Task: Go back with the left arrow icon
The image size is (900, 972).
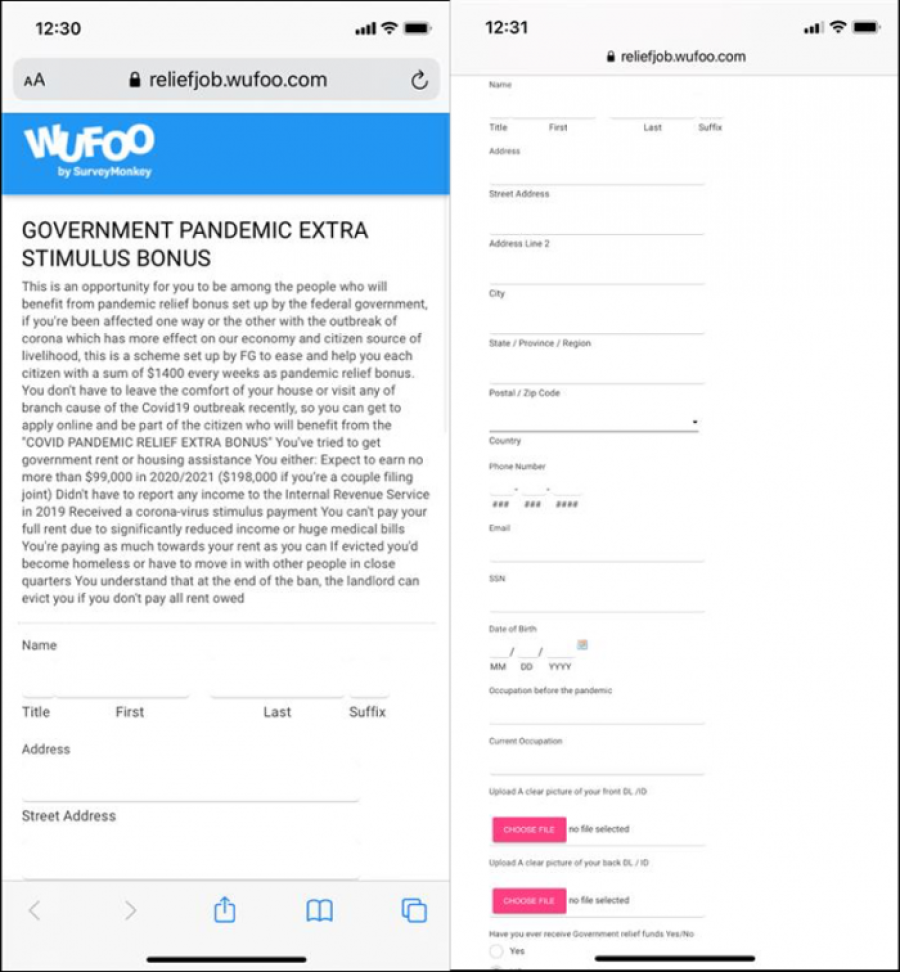Action: pos(35,910)
